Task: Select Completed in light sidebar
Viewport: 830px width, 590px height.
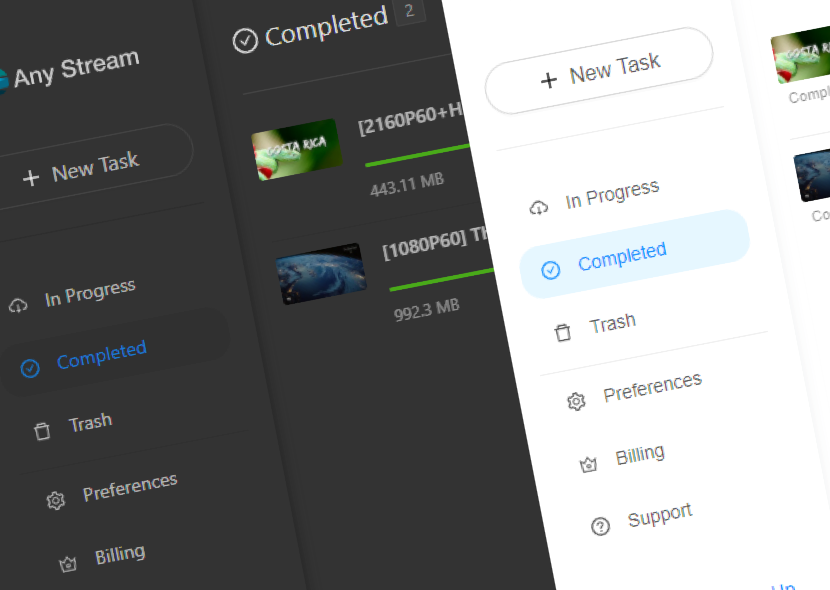Action: point(635,254)
